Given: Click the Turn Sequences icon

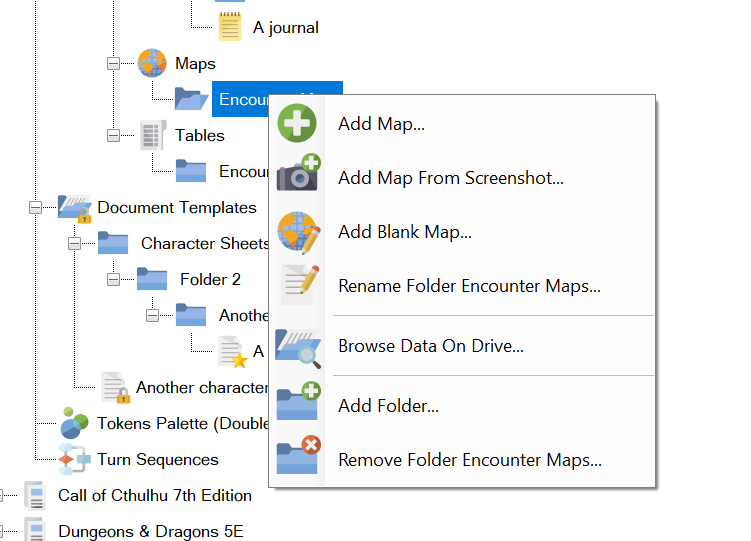Looking at the screenshot, I should pyautogui.click(x=74, y=460).
